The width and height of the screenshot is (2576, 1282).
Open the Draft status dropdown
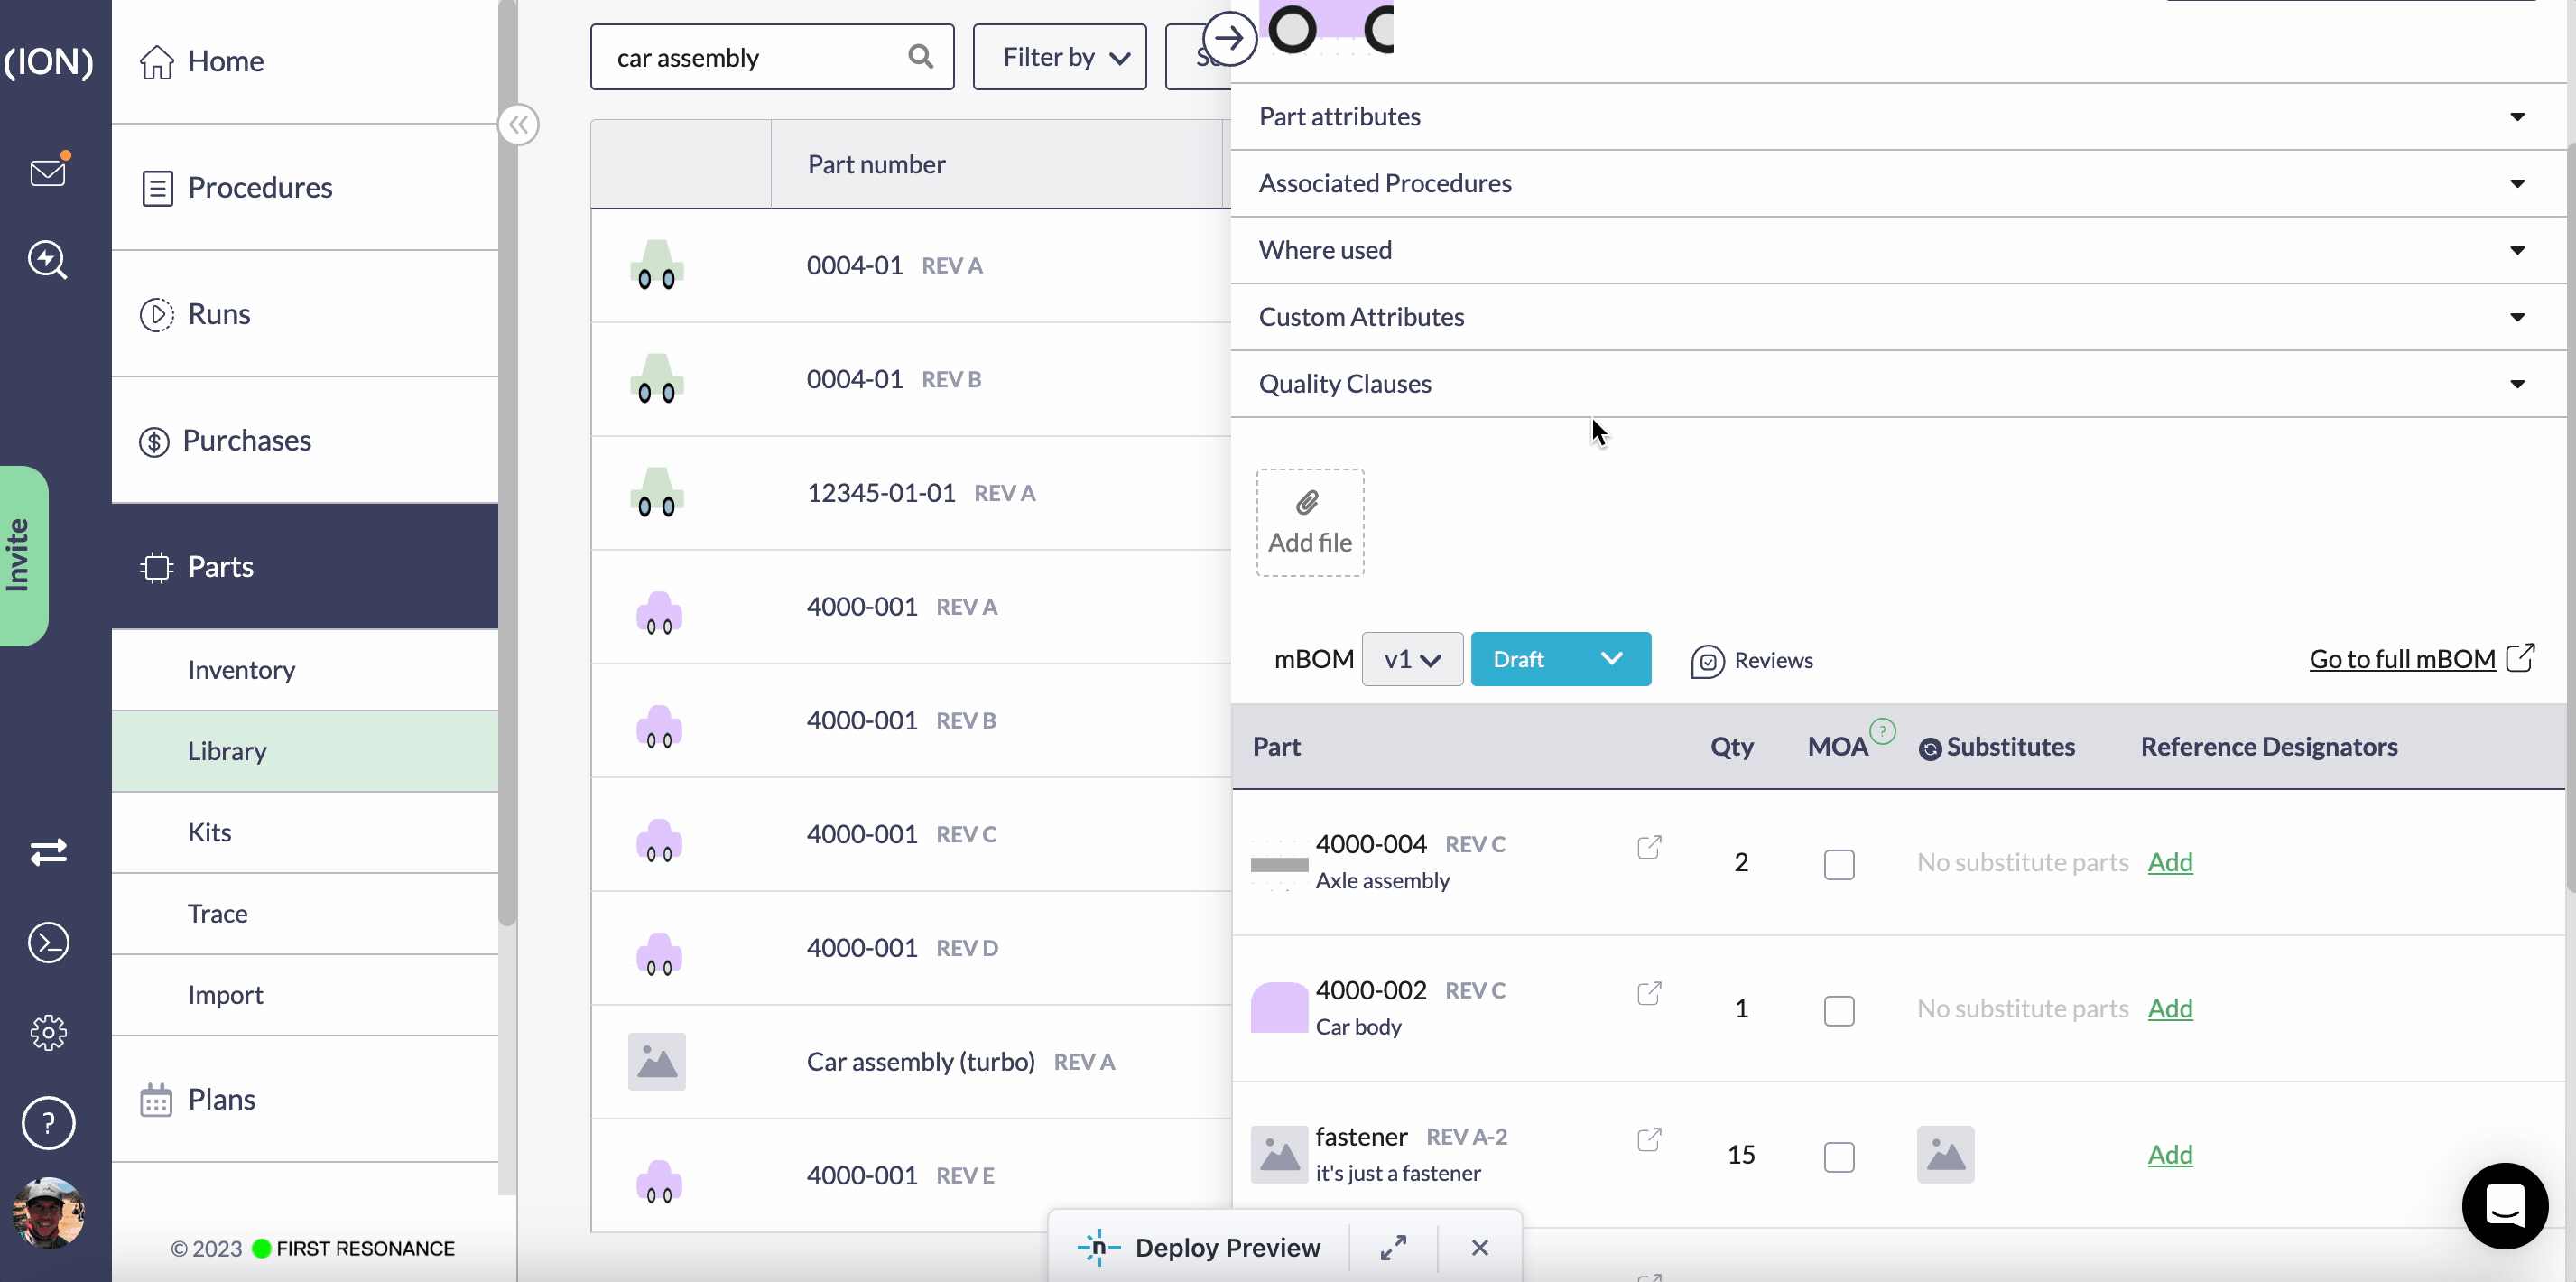pos(1559,659)
